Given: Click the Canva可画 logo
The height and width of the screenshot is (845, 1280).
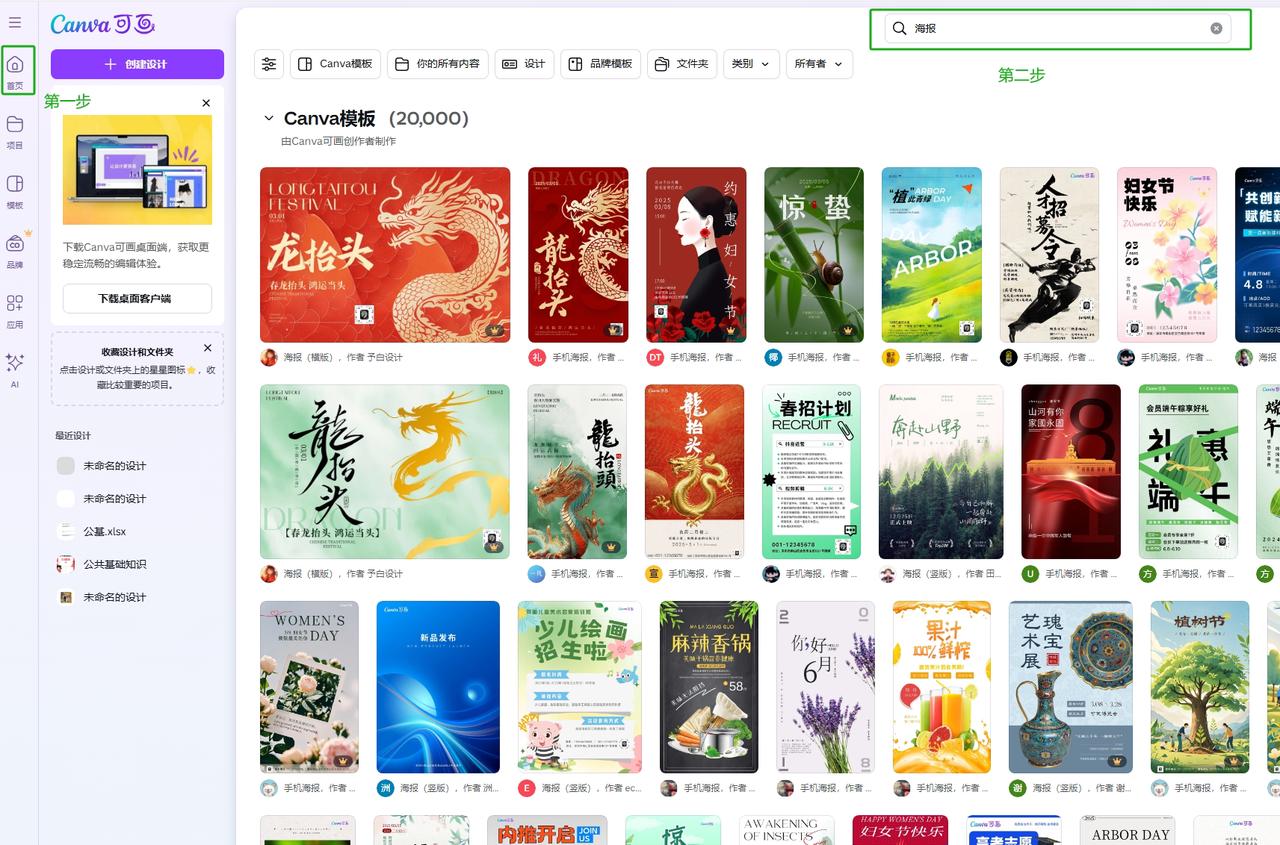Looking at the screenshot, I should point(102,24).
